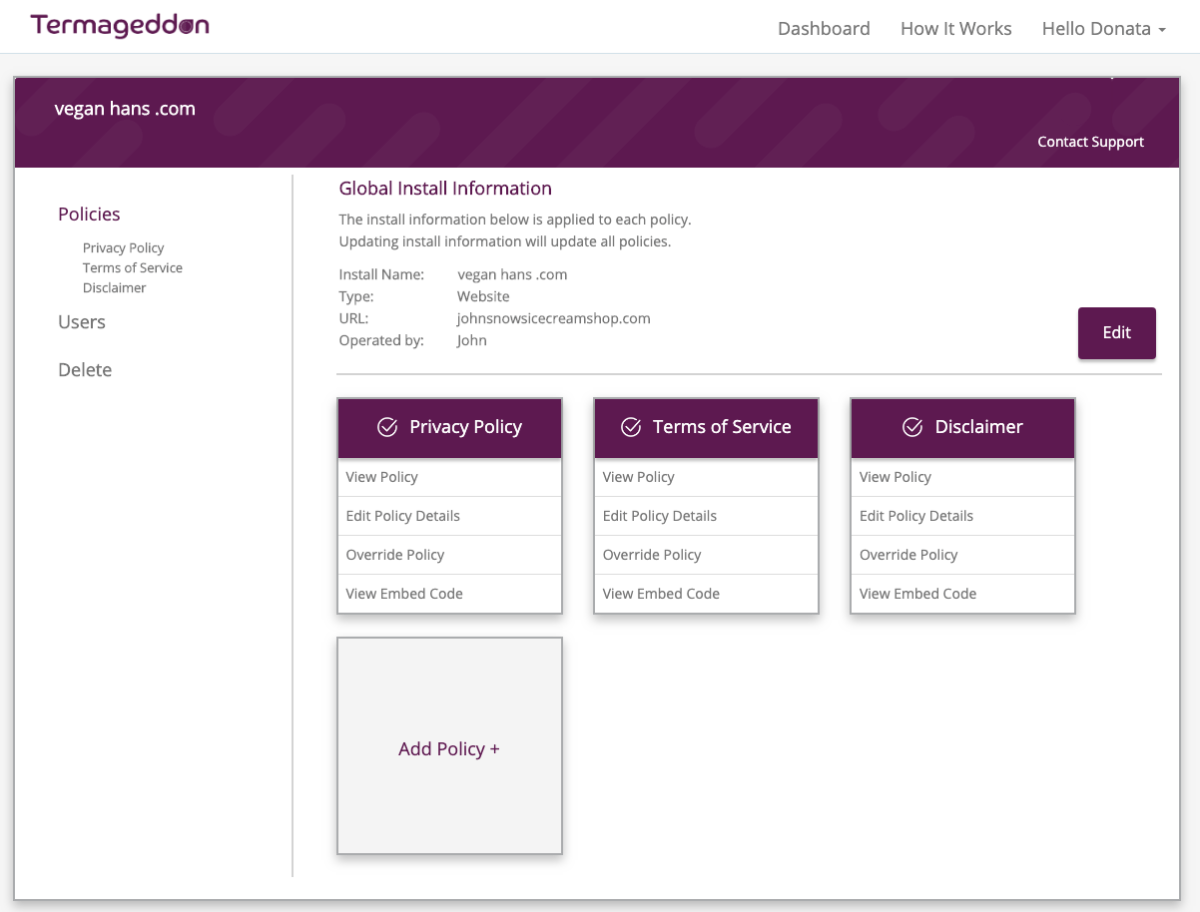Click the checkmark icon on Disclaimer card
Viewport: 1200px width, 912px height.
tap(913, 427)
